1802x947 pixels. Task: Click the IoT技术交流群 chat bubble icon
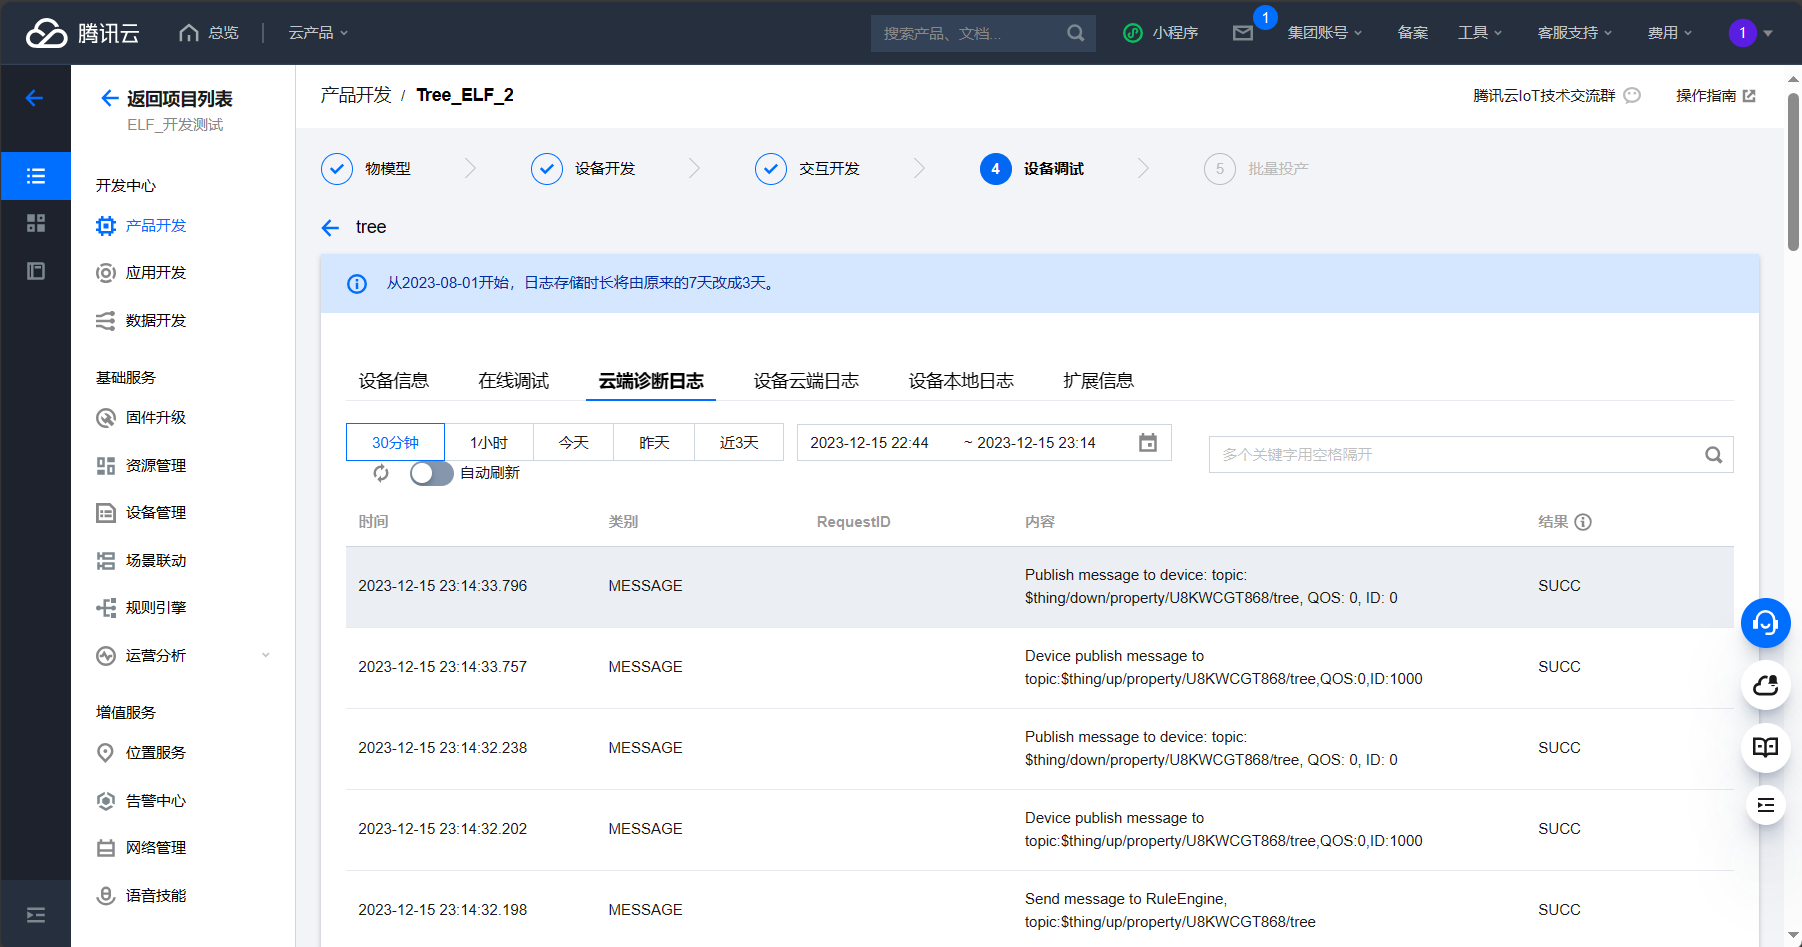(x=1632, y=96)
